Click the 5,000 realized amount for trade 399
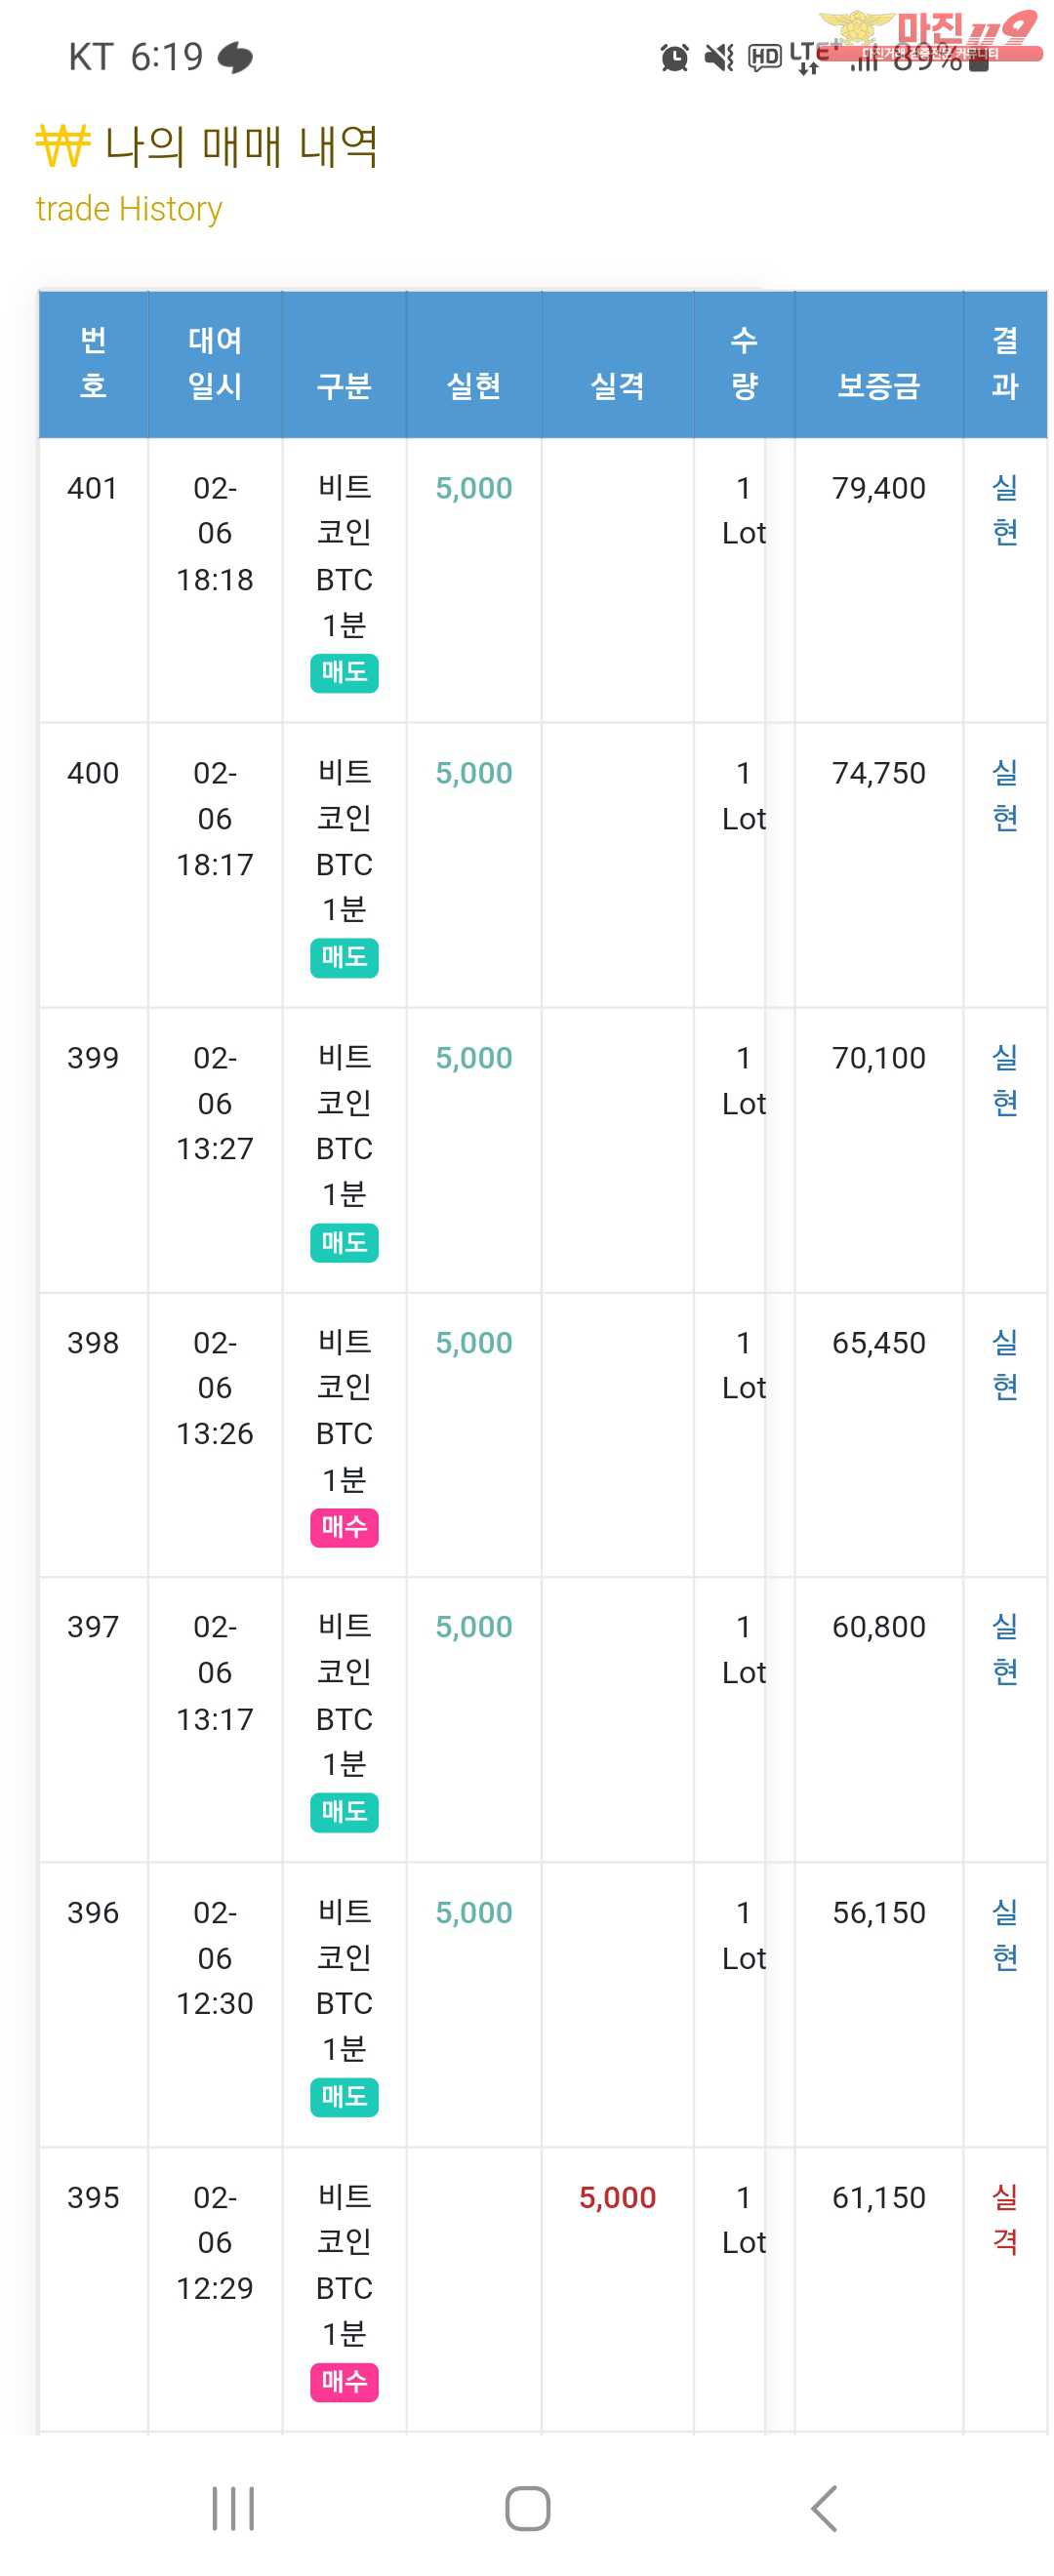This screenshot has width=1054, height=2576. 473,1058
